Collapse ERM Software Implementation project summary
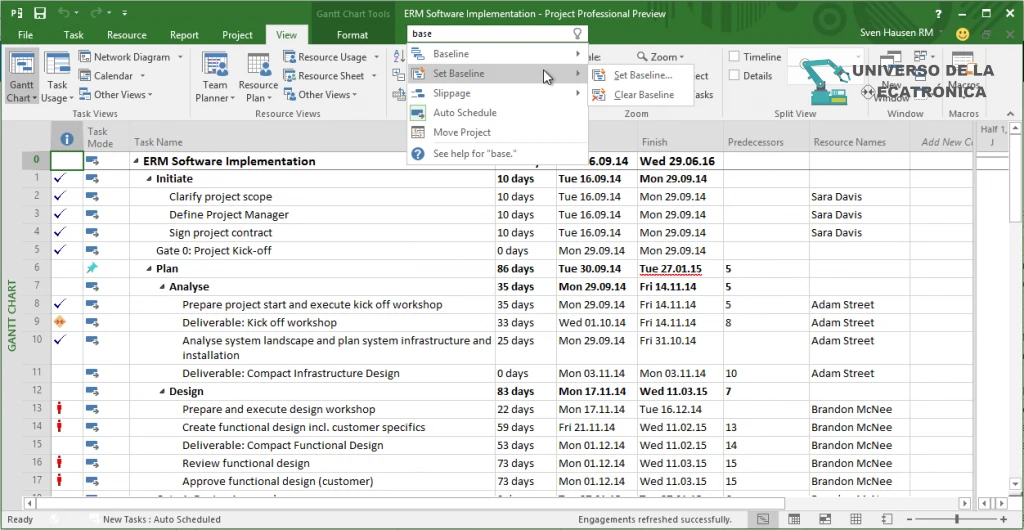The image size is (1024, 530). pos(136,161)
